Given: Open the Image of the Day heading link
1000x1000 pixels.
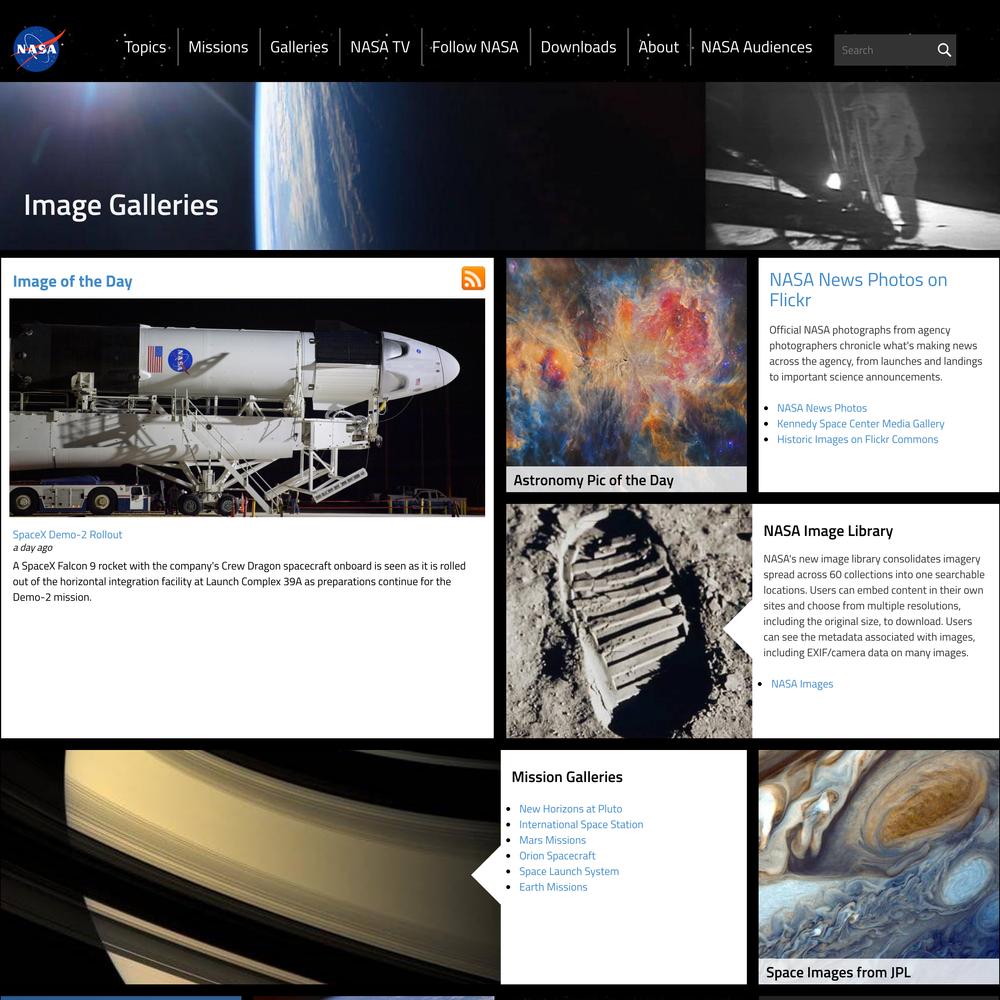Looking at the screenshot, I should [73, 281].
